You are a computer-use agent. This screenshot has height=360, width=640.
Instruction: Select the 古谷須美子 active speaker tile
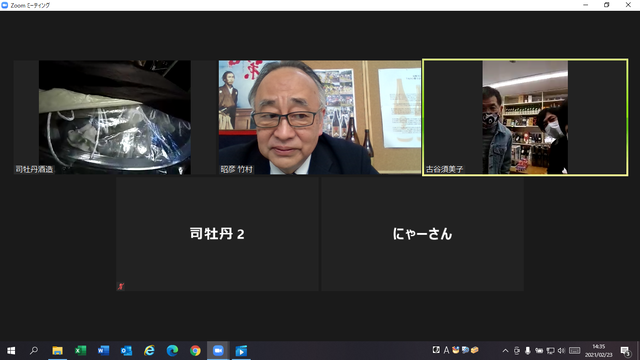525,118
